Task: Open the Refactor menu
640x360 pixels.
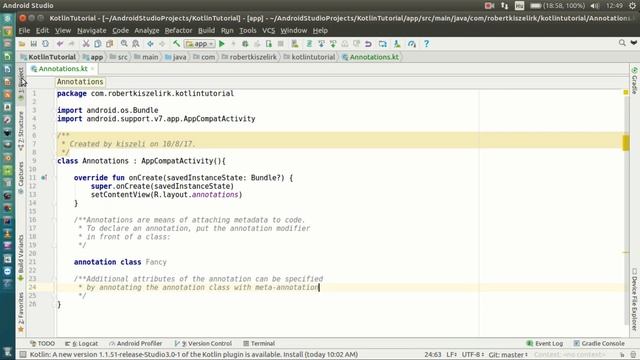Action: (x=178, y=31)
